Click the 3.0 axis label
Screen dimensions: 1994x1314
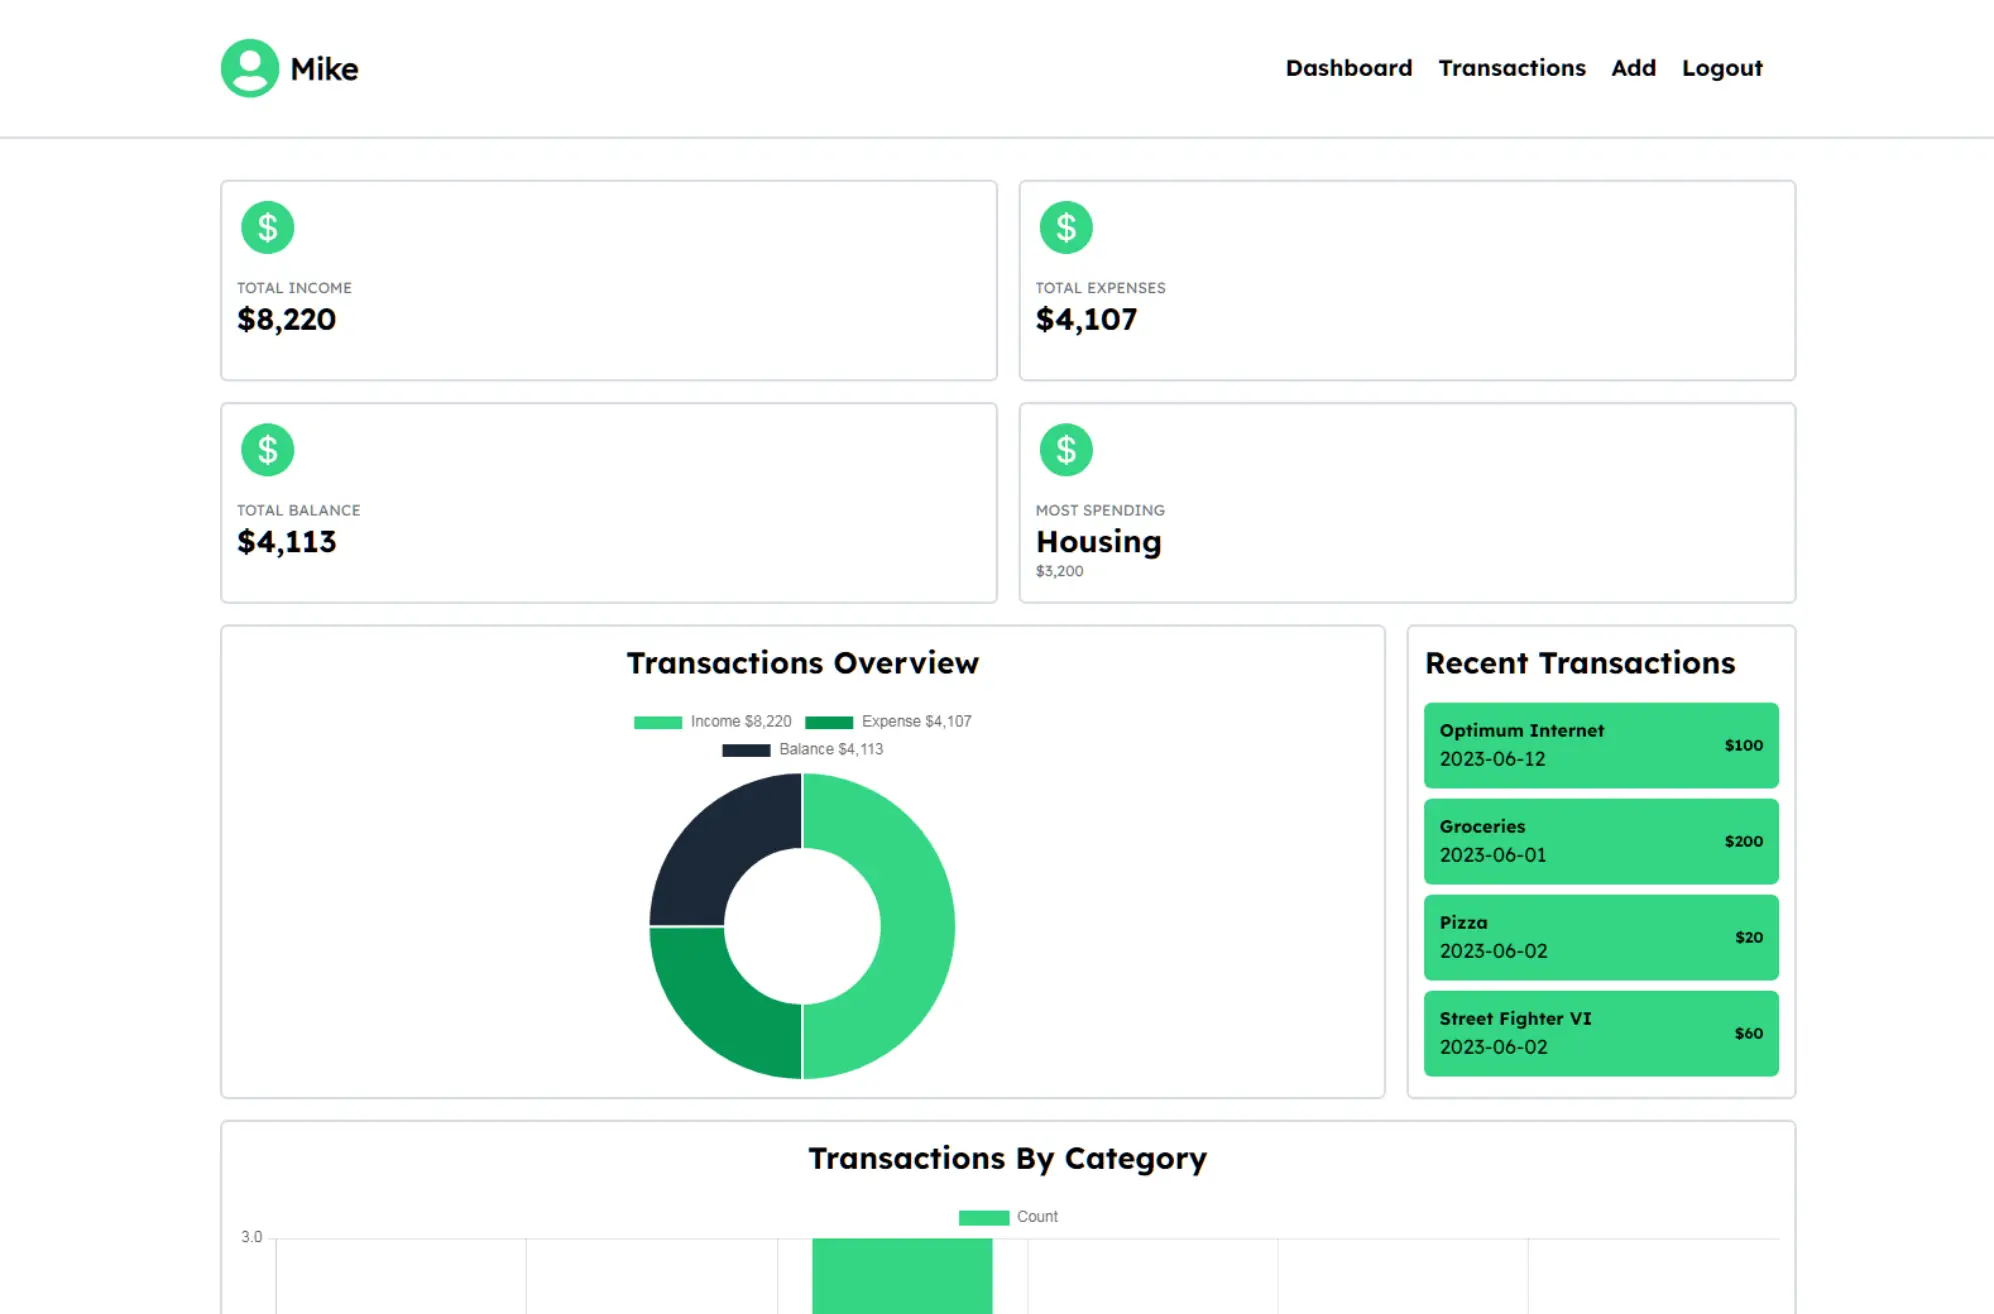[x=251, y=1237]
